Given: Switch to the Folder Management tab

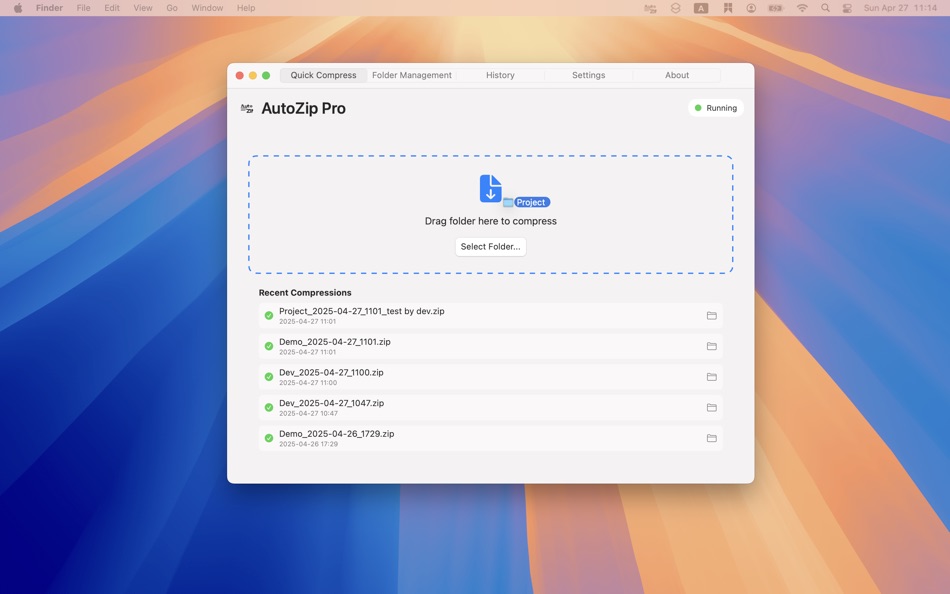Looking at the screenshot, I should point(413,75).
